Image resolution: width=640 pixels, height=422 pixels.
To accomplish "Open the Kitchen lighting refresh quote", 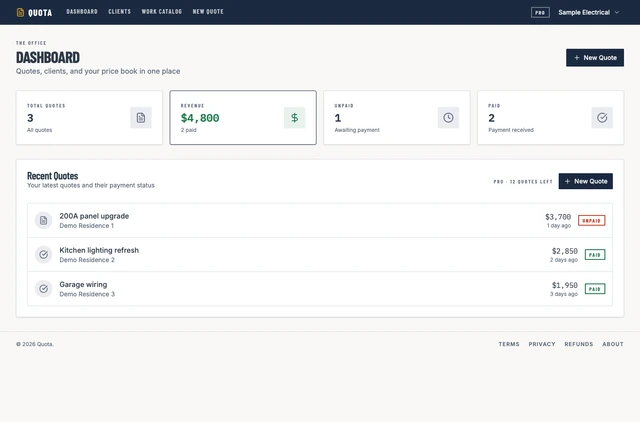I will coord(320,255).
